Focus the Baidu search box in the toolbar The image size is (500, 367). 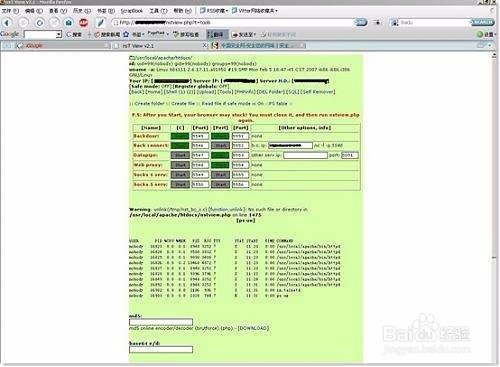pos(435,23)
